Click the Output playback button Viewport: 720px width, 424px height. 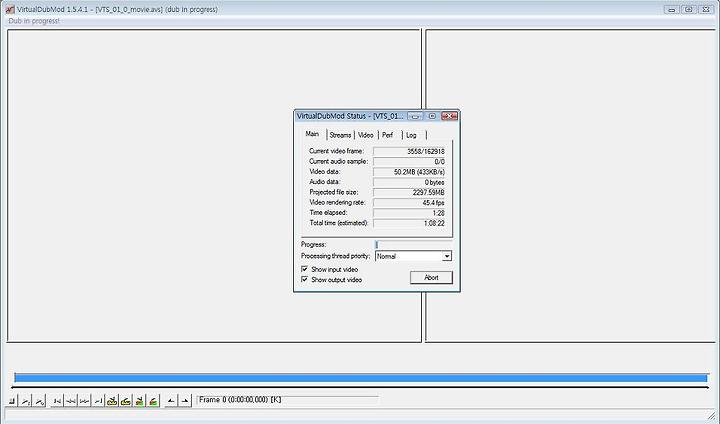40,401
